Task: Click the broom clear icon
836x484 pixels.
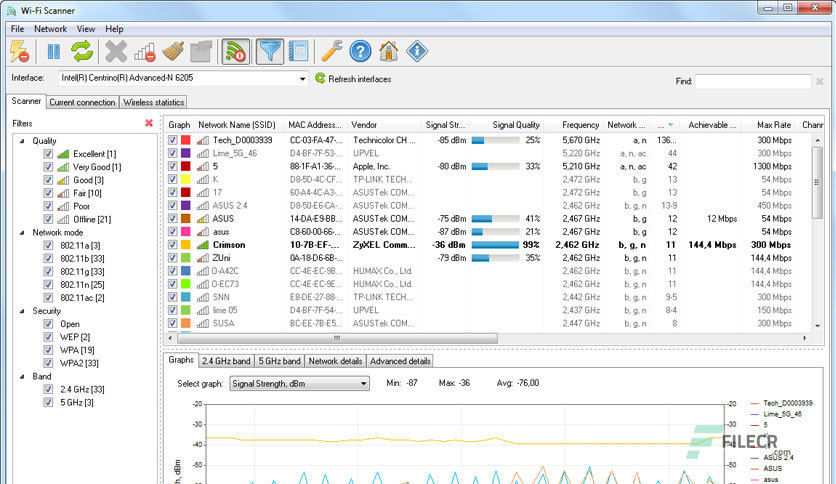Action: coord(173,52)
